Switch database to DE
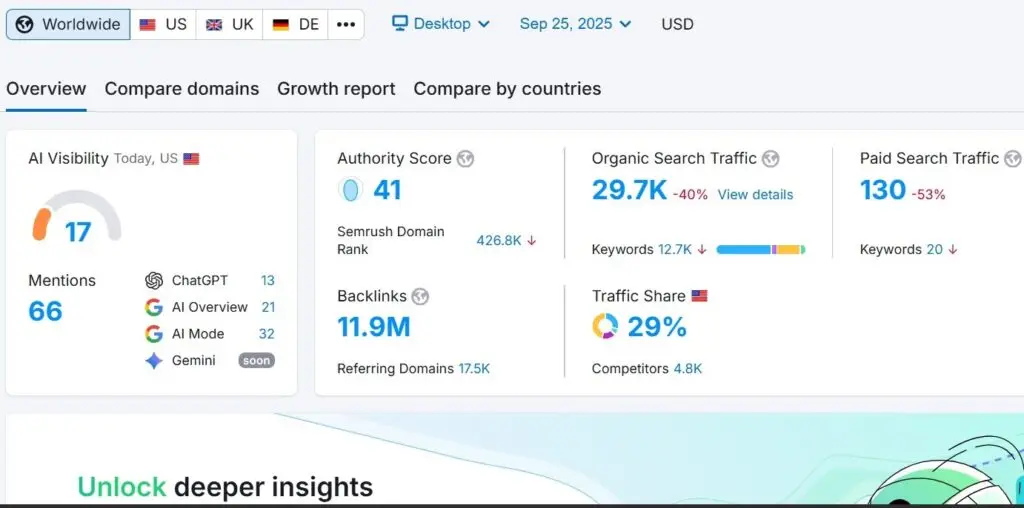The height and width of the screenshot is (508, 1024). click(x=295, y=24)
